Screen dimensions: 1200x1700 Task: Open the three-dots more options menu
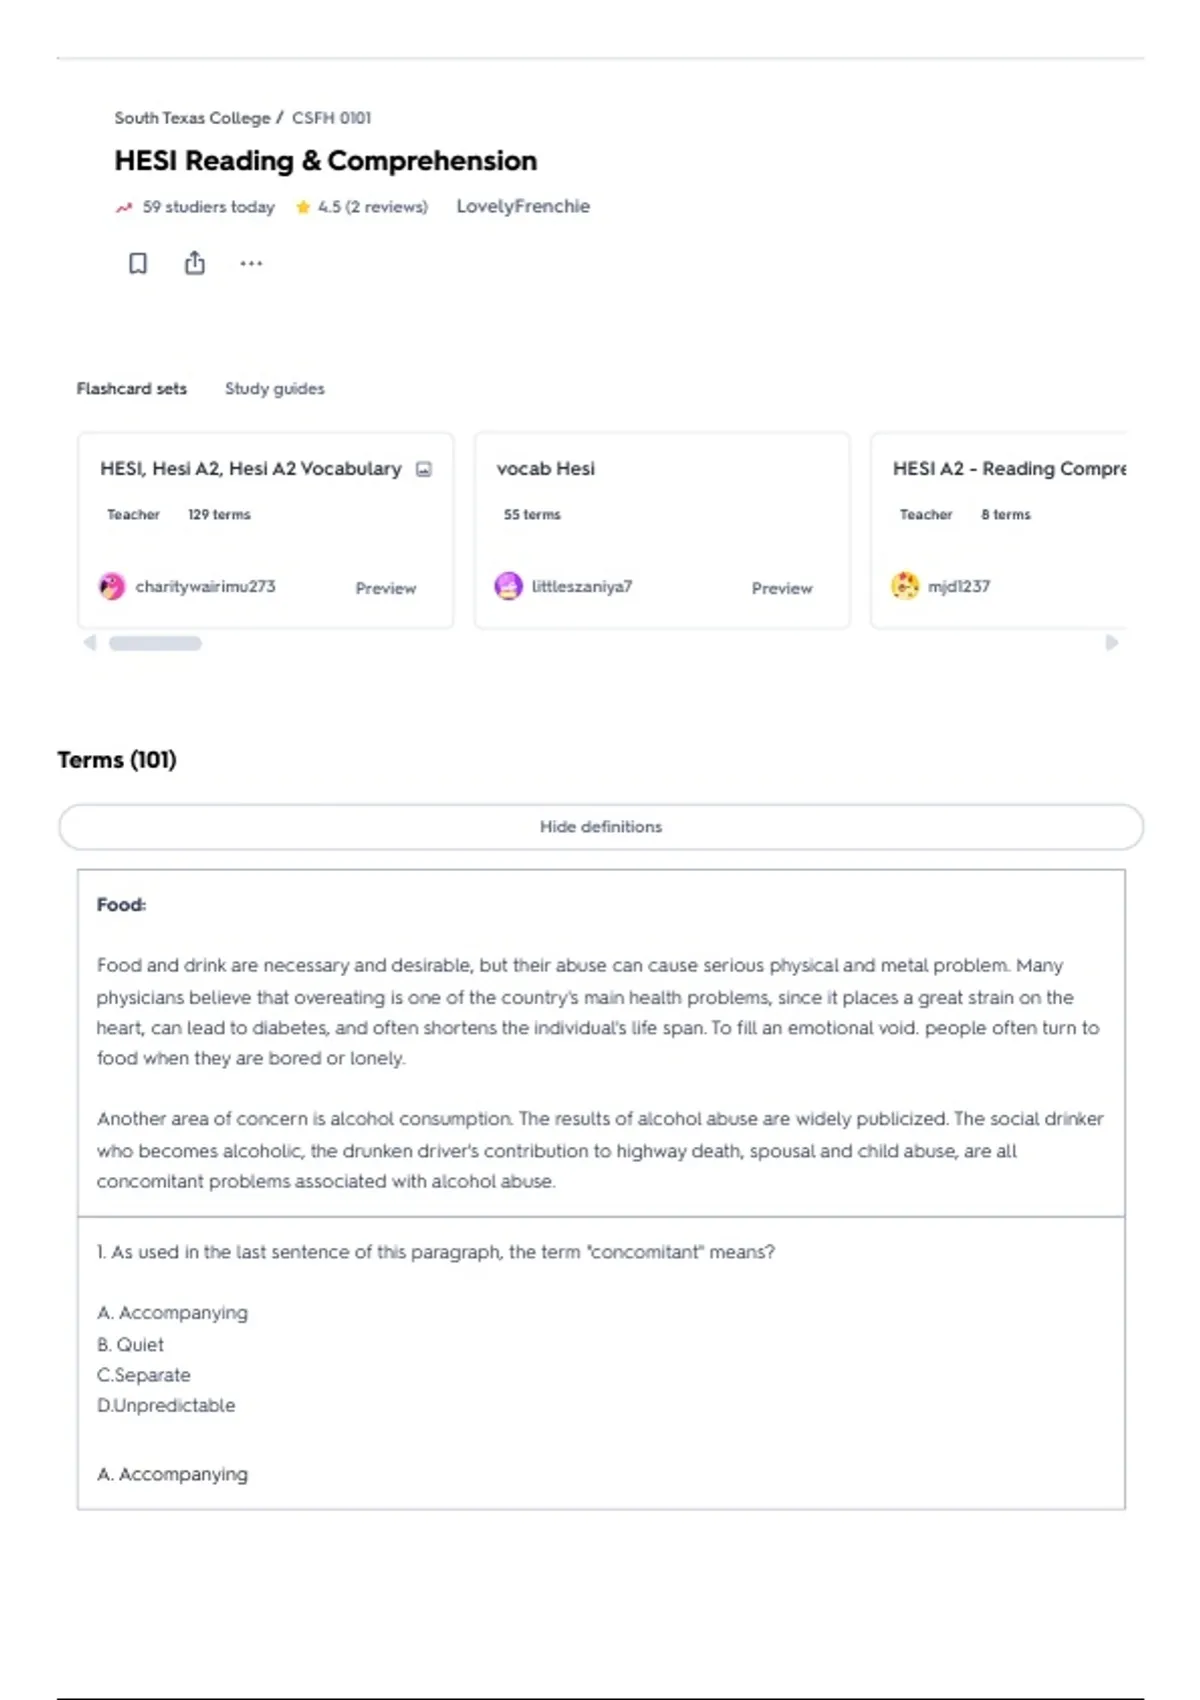[x=251, y=263]
